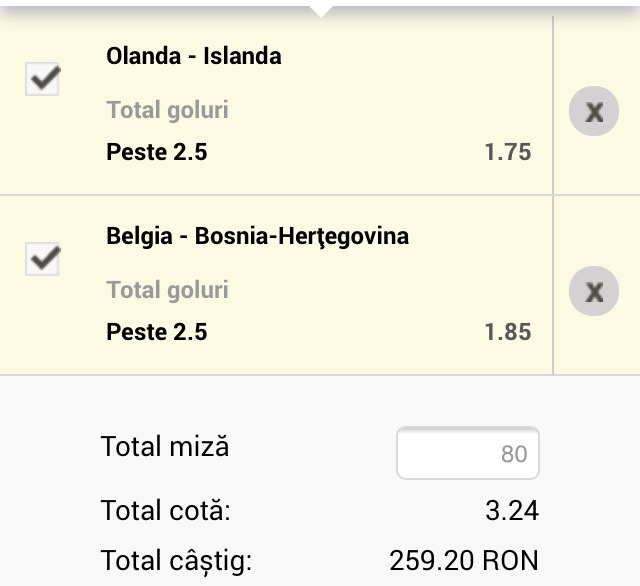Uncheck the Olanda - Islanda selection
This screenshot has height=586, width=640.
click(x=42, y=80)
